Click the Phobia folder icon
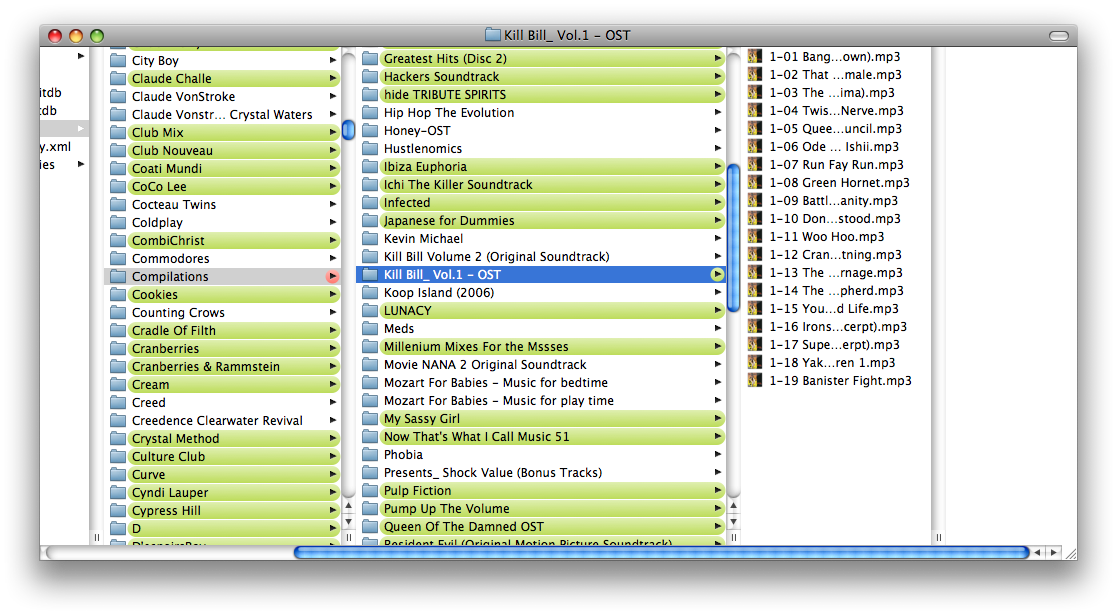 coord(370,455)
